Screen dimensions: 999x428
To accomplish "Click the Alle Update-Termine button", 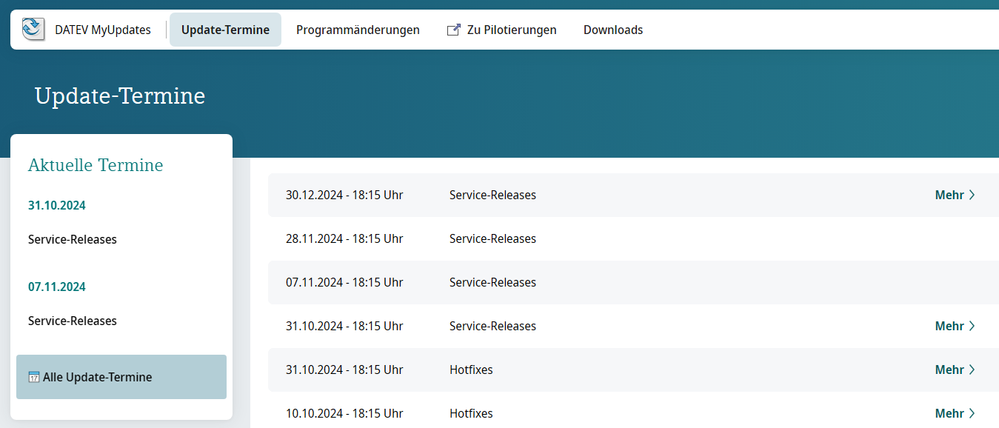I will [121, 377].
